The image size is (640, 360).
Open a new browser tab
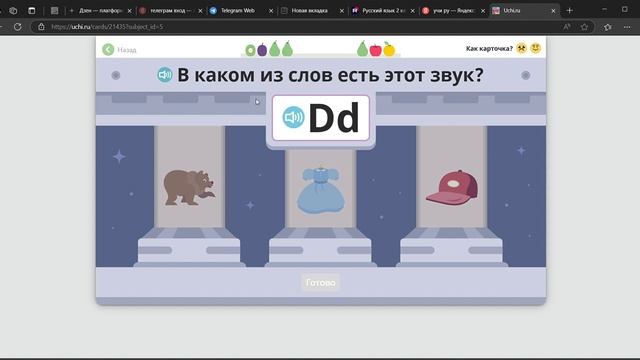tap(570, 11)
